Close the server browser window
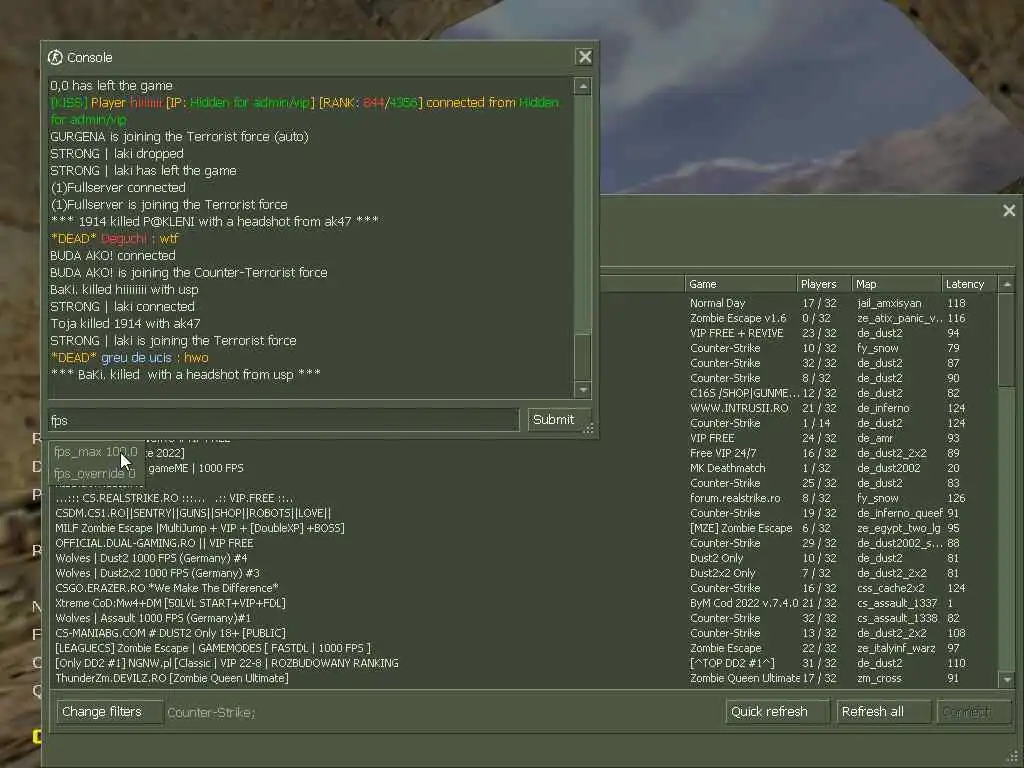The height and width of the screenshot is (768, 1024). 1009,210
